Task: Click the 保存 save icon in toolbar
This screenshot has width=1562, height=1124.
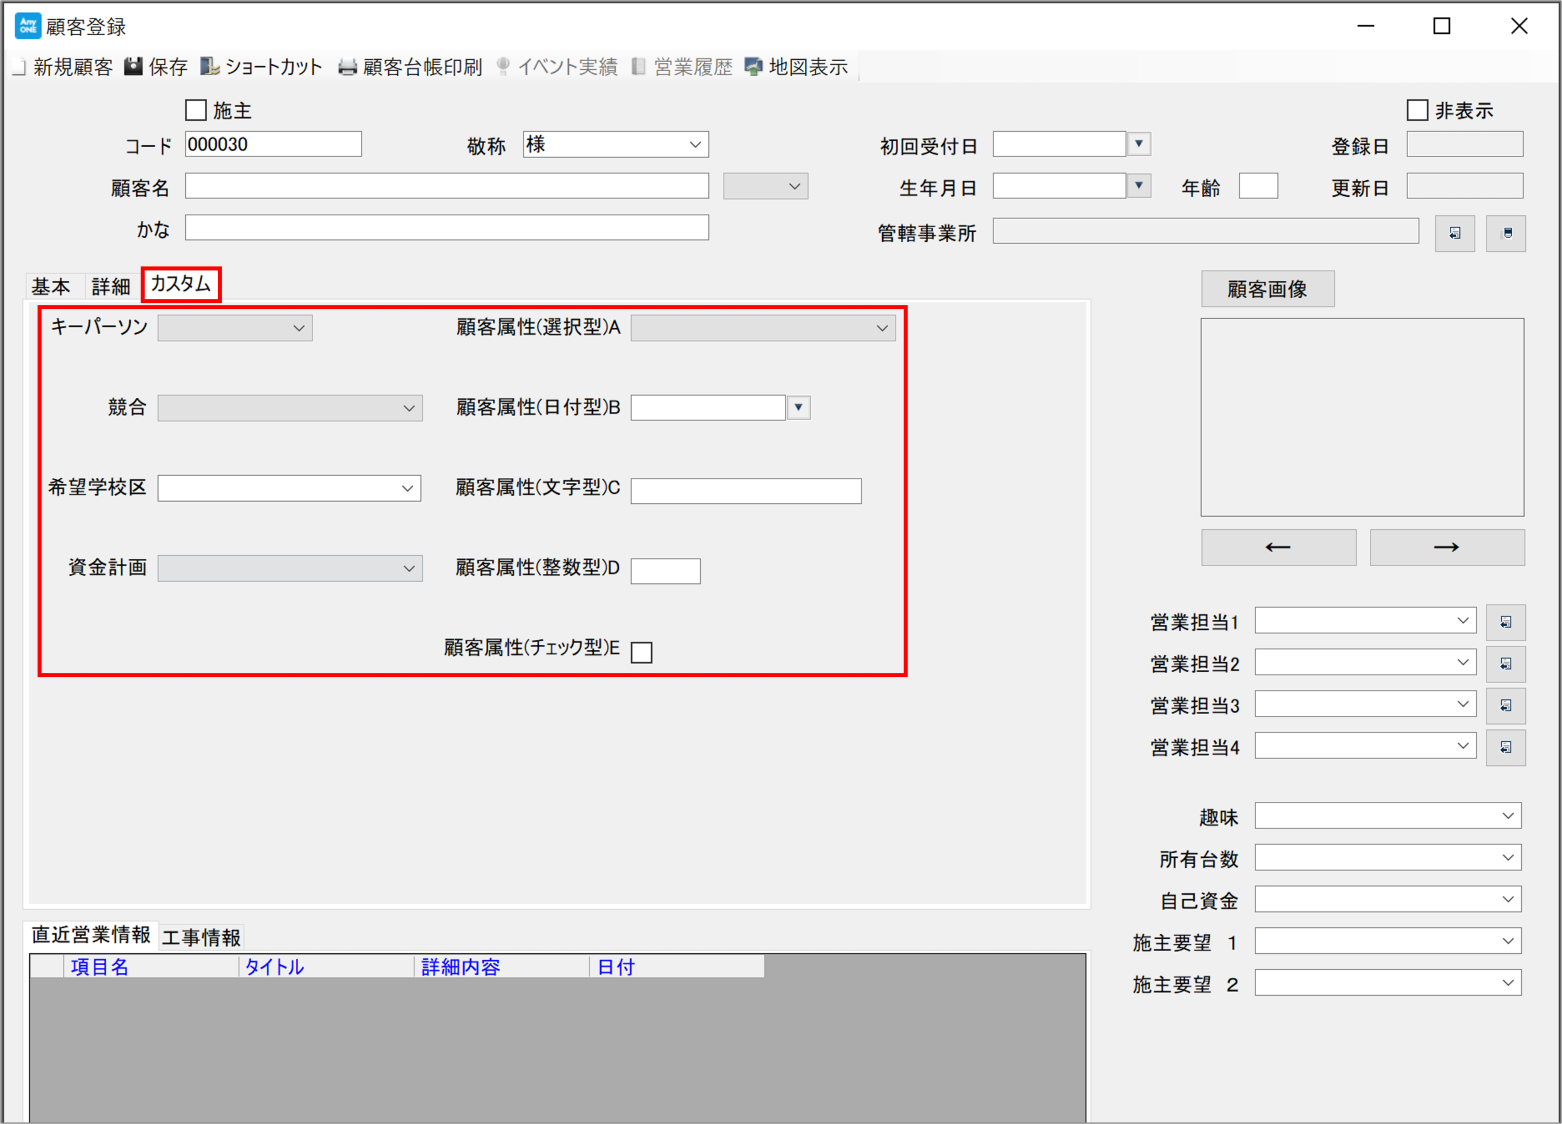Action: pyautogui.click(x=133, y=67)
